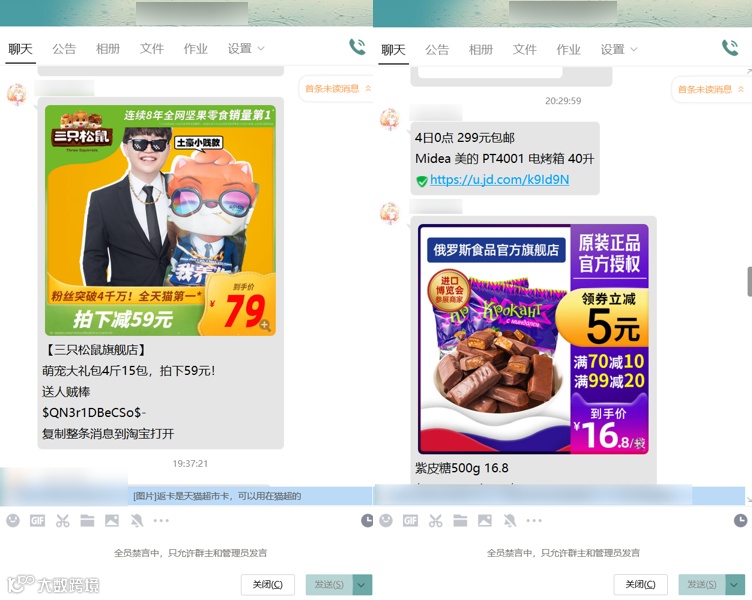Open GIF selector in right chat window
Image resolution: width=752 pixels, height=600 pixels.
point(411,520)
